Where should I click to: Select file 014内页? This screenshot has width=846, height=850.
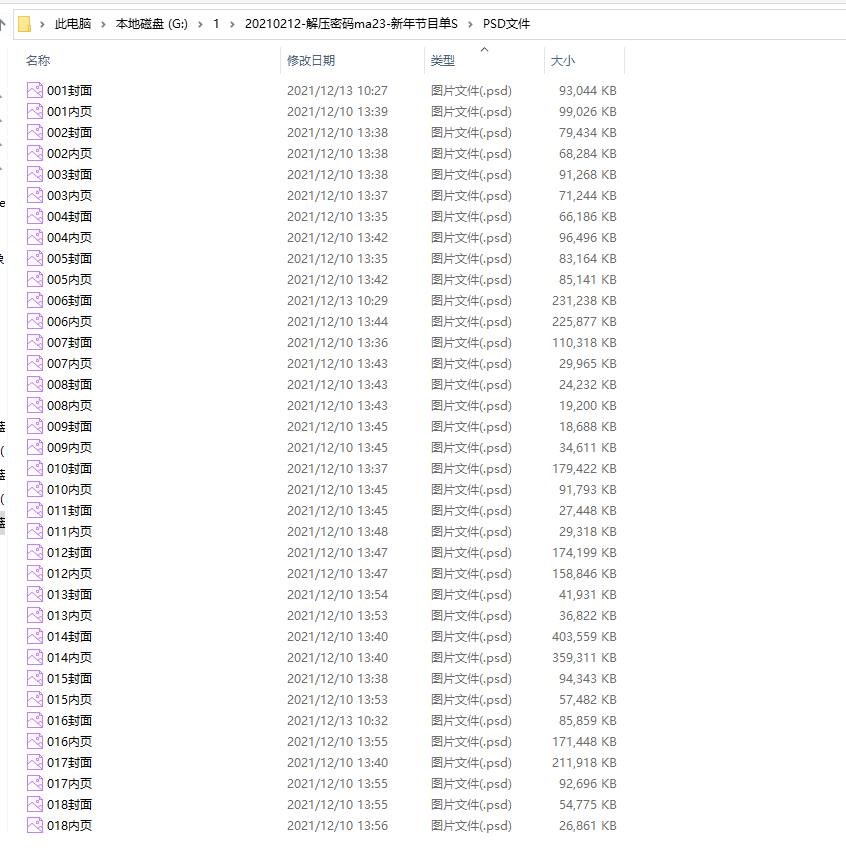[x=69, y=658]
